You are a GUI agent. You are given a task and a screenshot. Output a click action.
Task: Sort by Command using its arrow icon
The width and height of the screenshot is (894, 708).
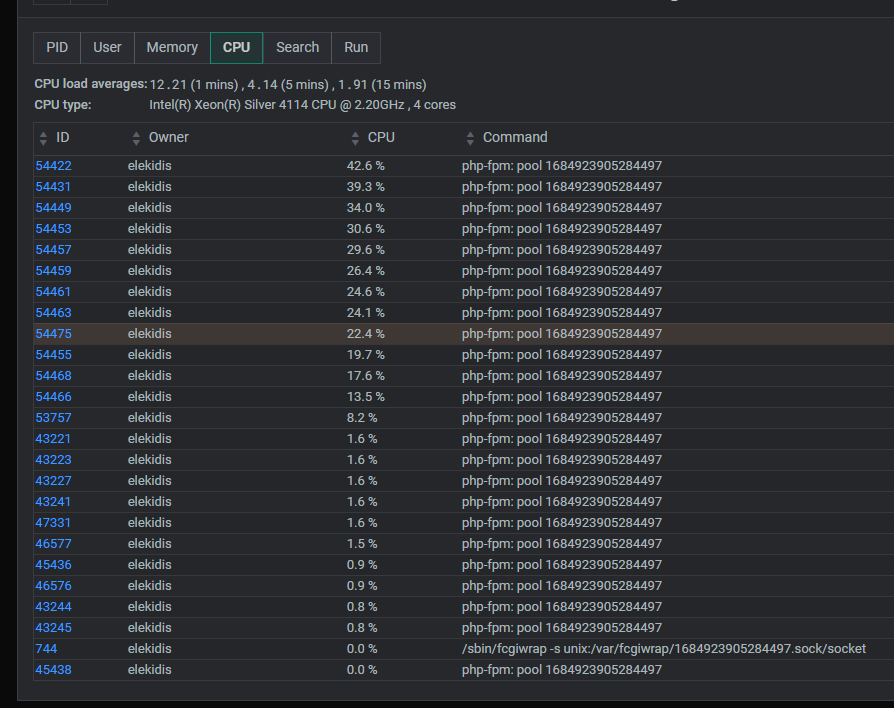[470, 138]
